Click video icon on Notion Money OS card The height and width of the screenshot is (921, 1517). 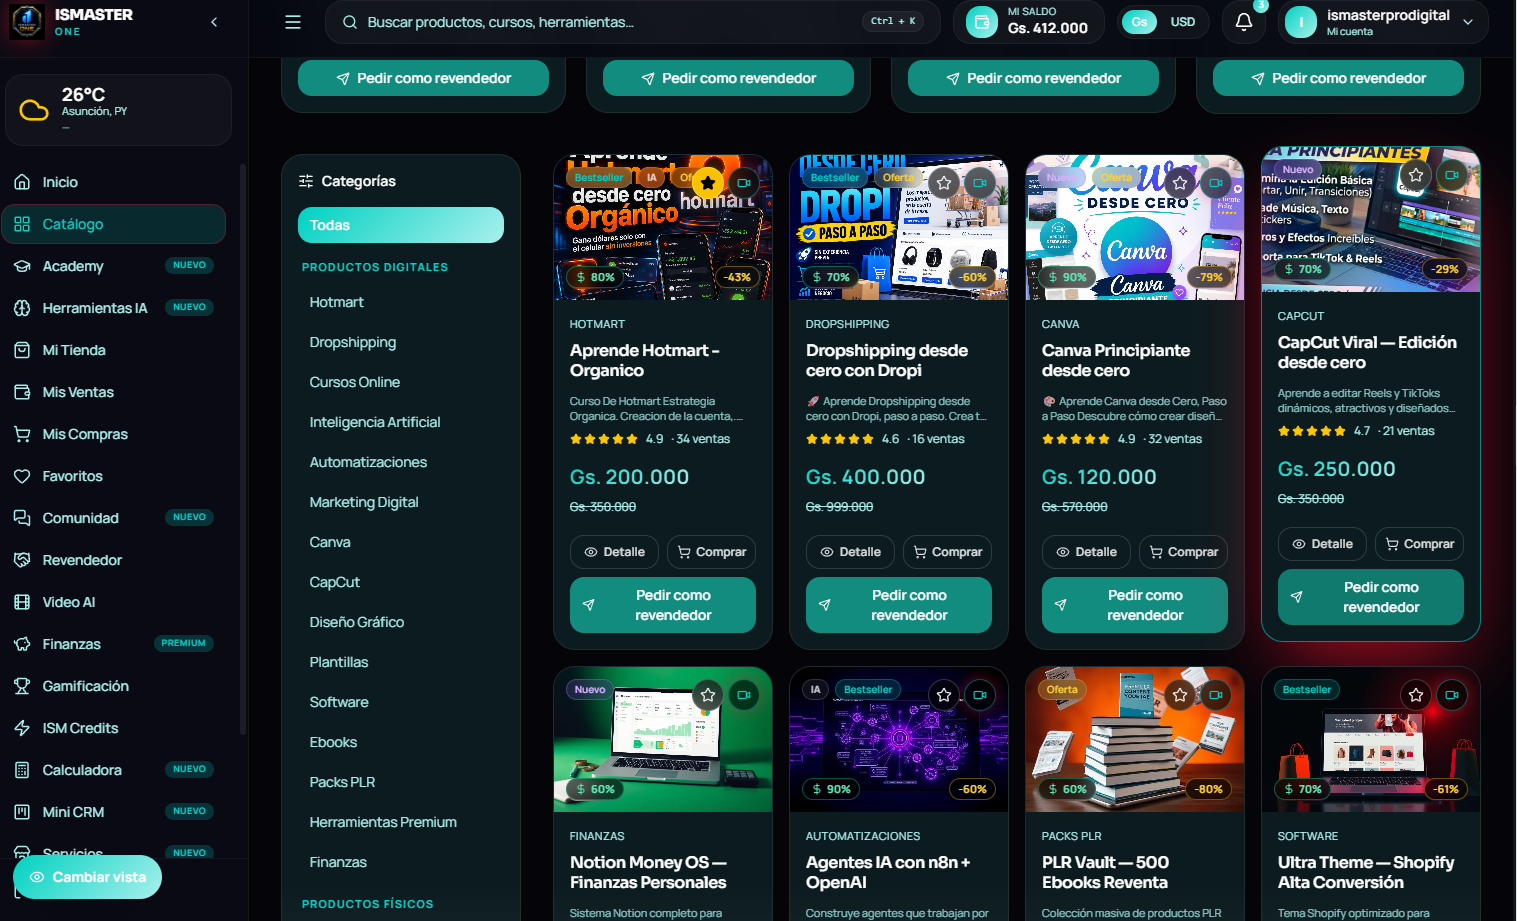click(744, 695)
